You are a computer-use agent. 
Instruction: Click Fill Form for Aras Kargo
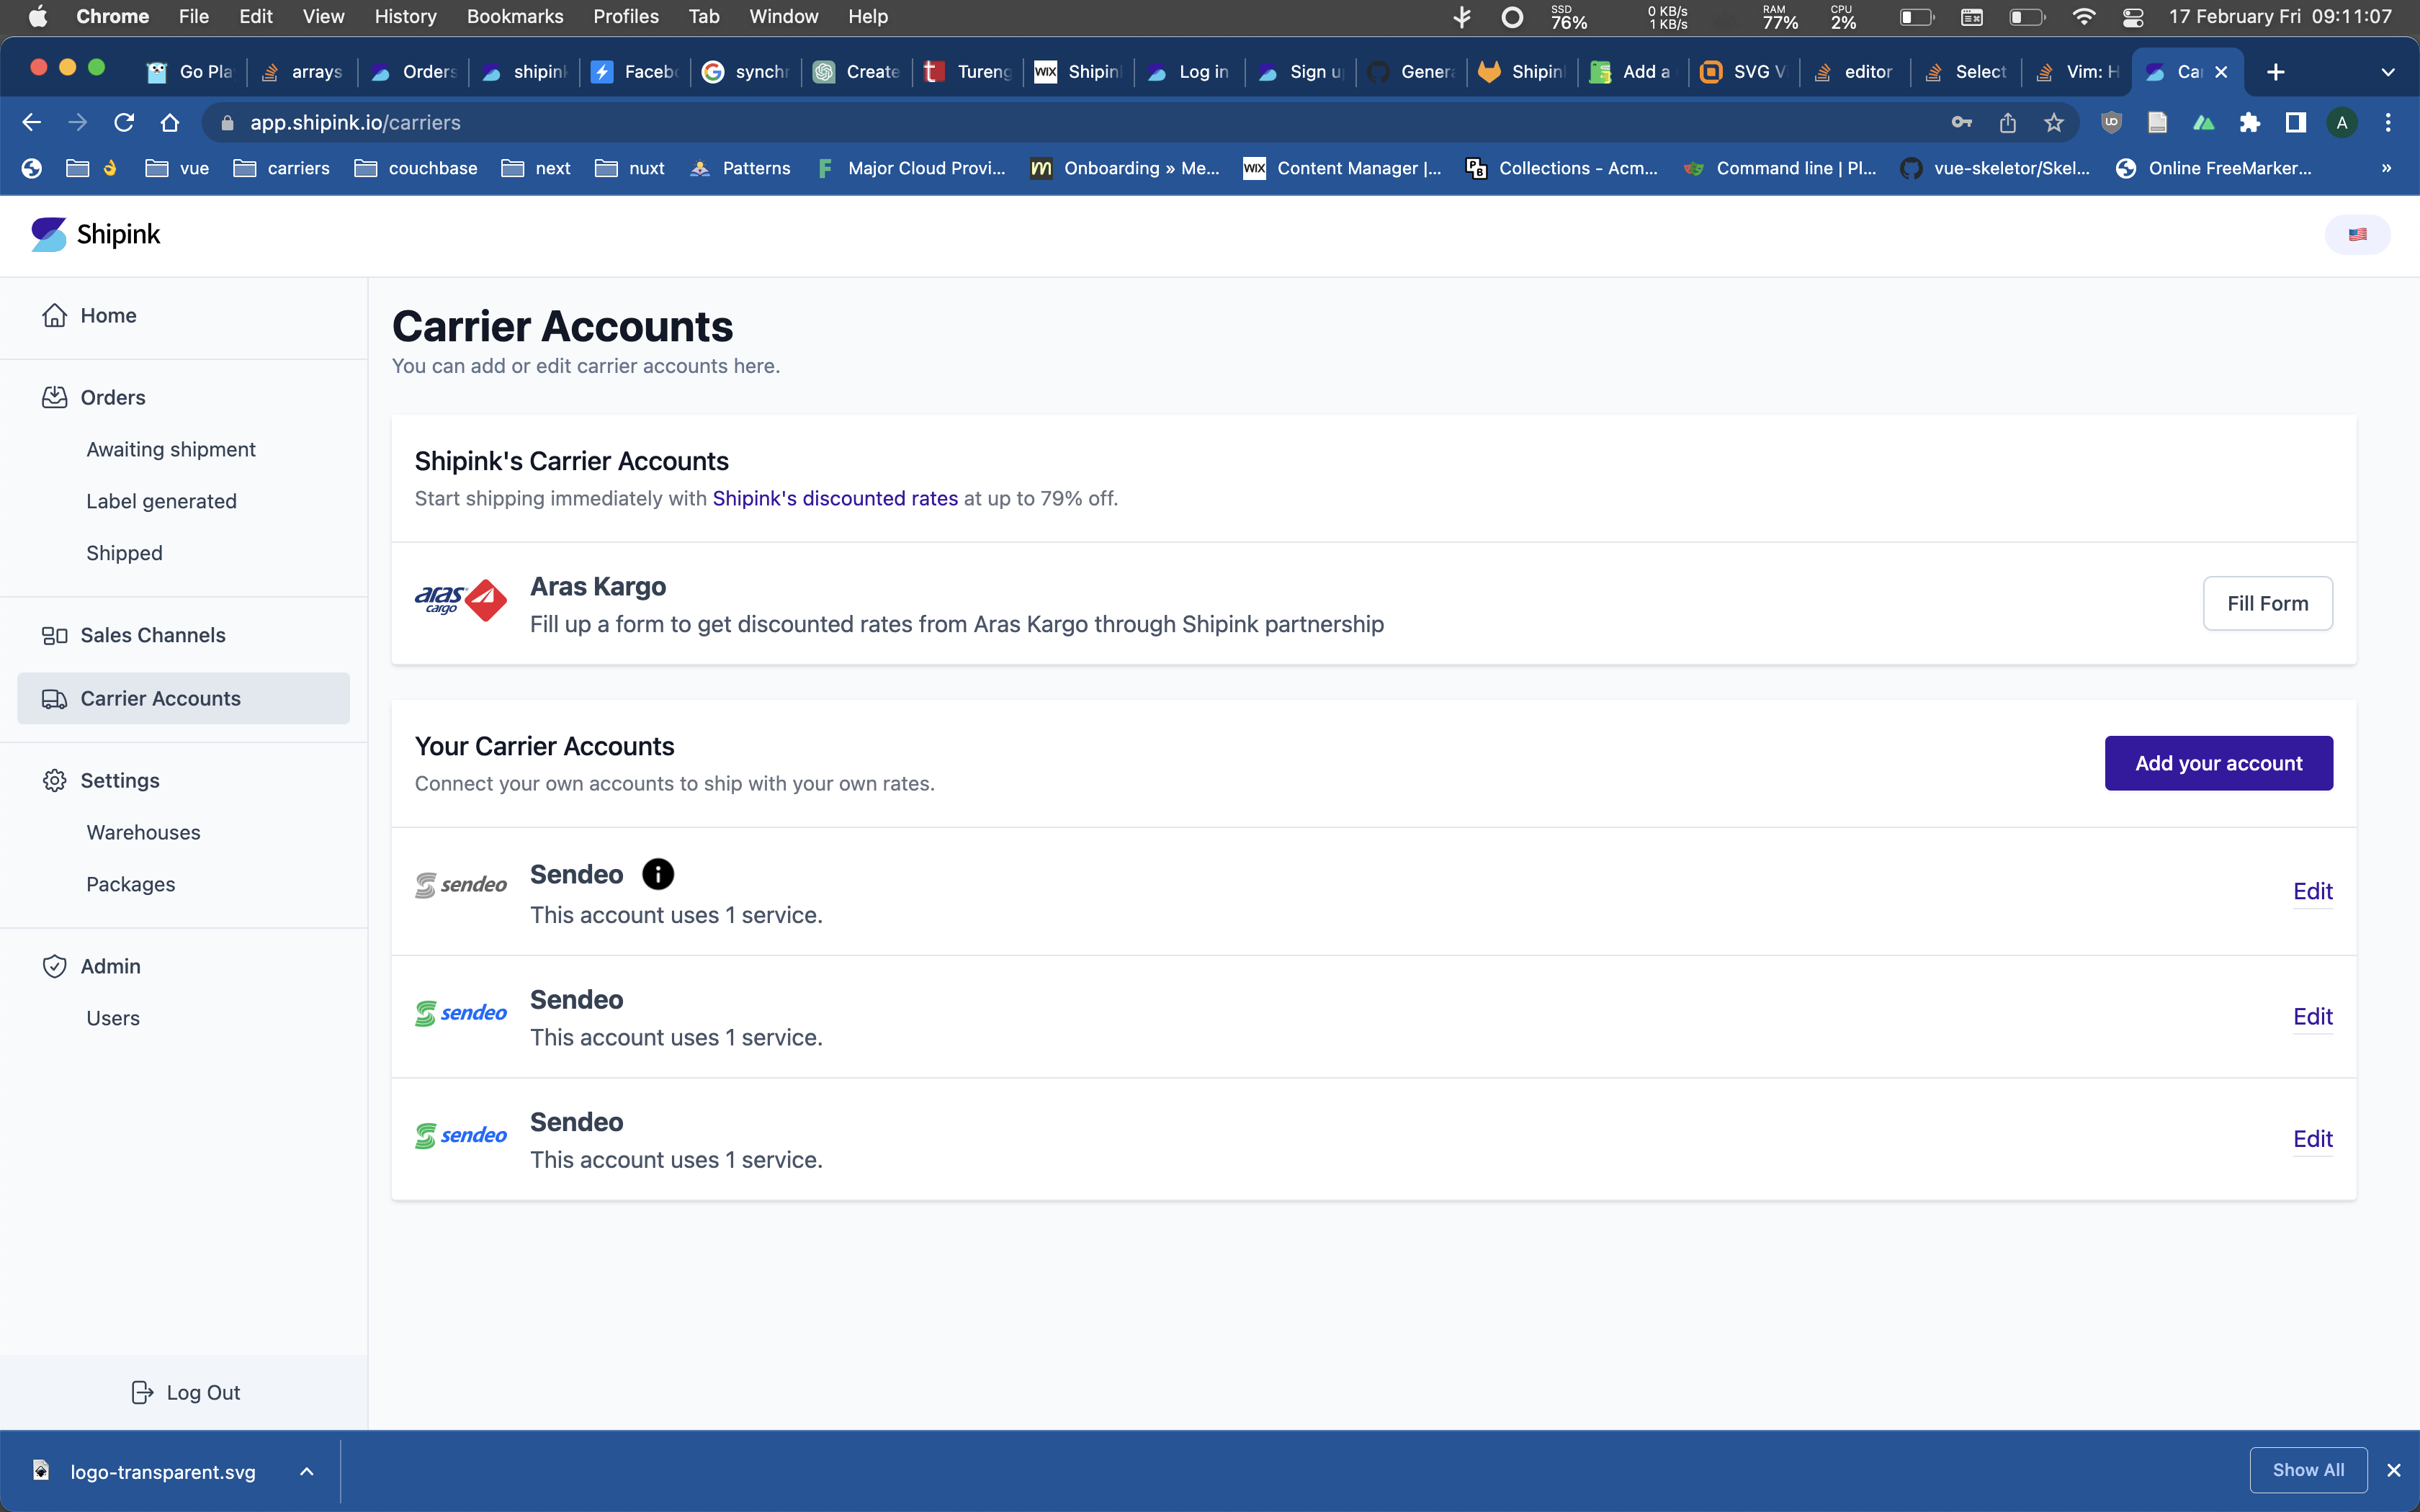pyautogui.click(x=2266, y=603)
